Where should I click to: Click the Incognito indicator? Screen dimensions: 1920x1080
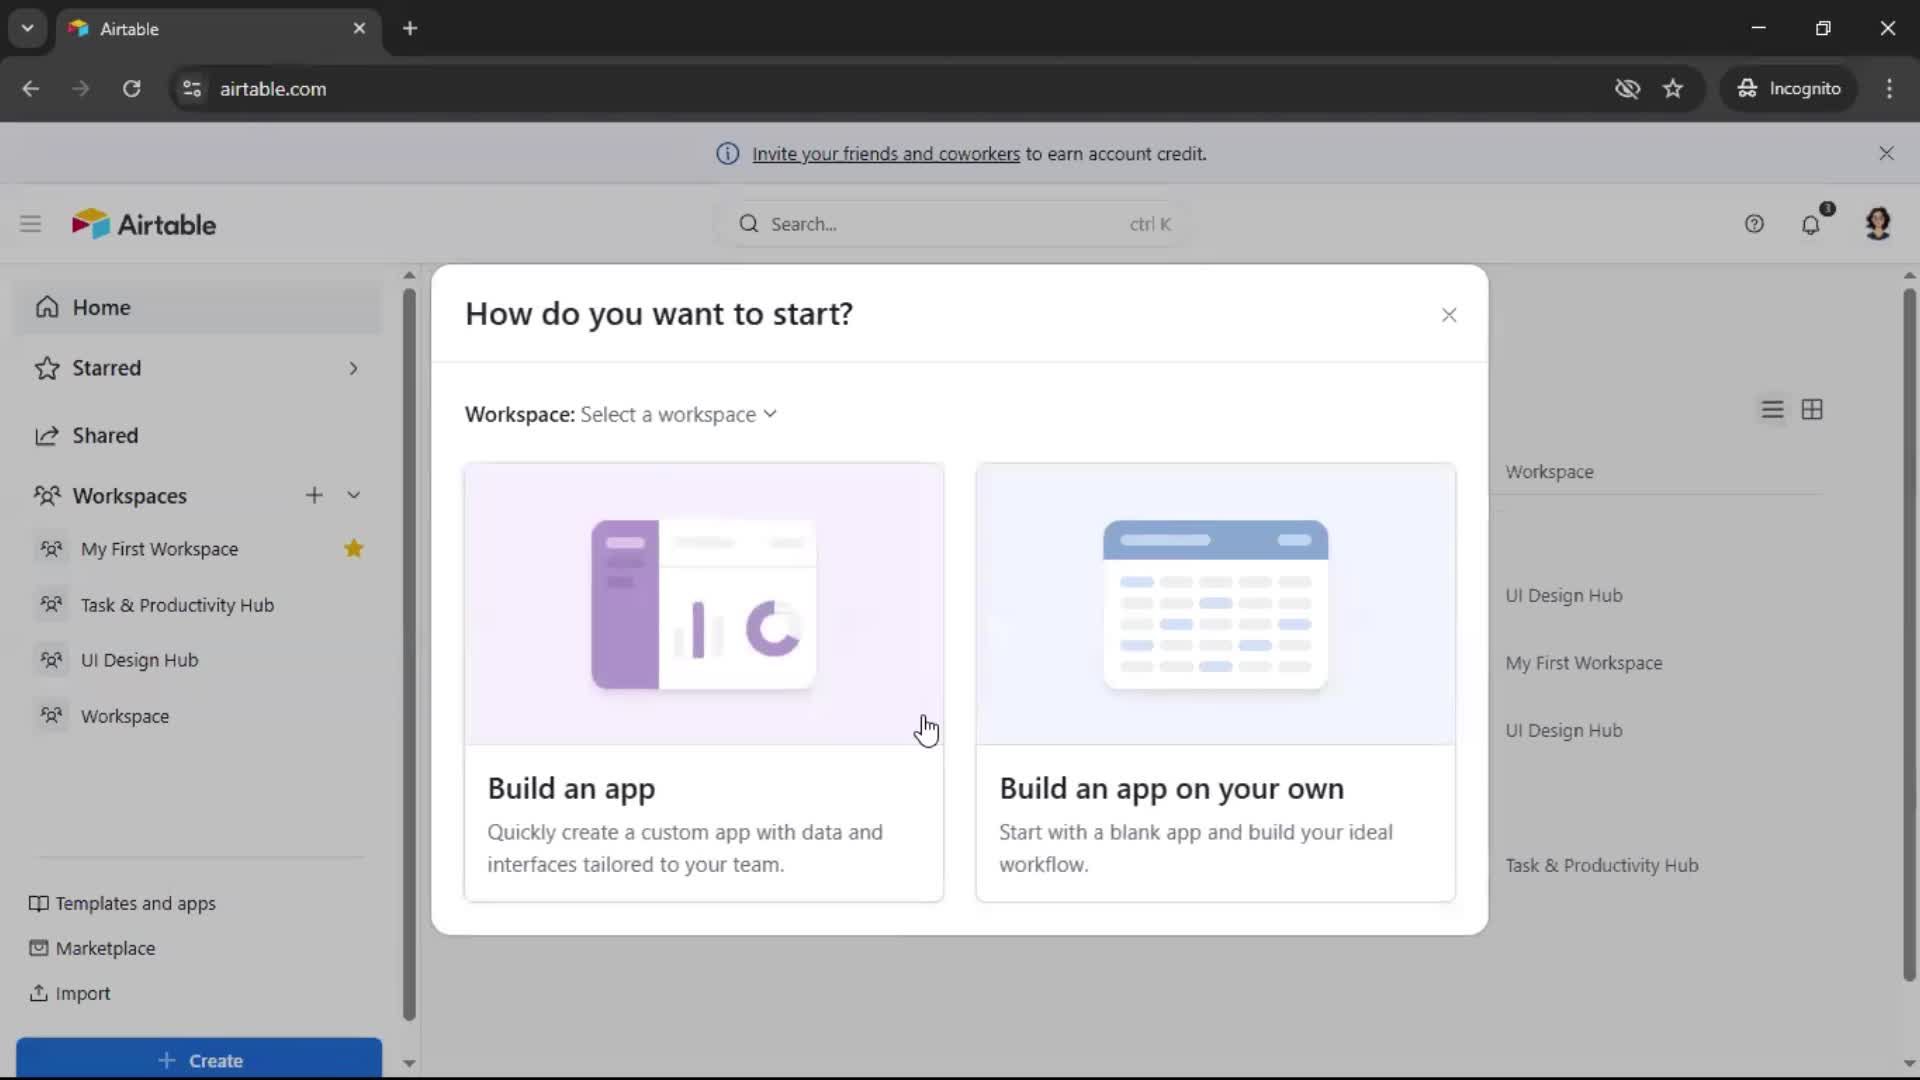(1789, 88)
